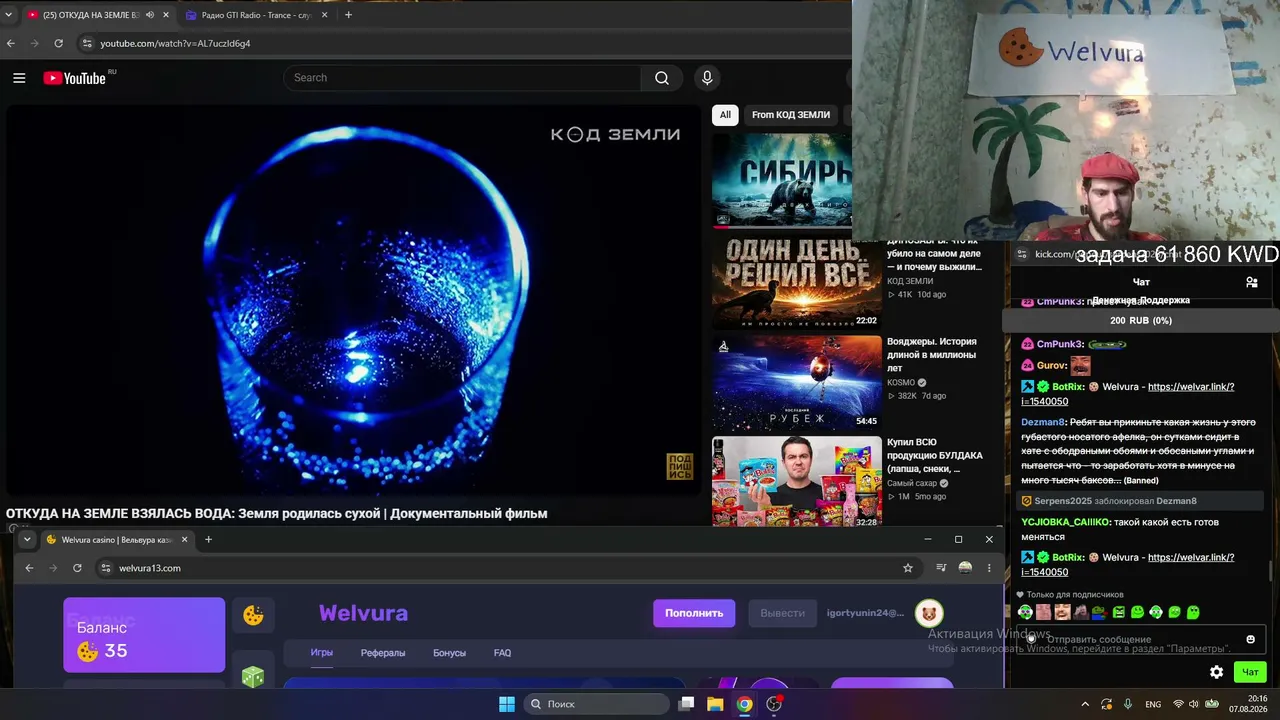
Task: Add a new tab in the Welvura window
Action: 208,540
